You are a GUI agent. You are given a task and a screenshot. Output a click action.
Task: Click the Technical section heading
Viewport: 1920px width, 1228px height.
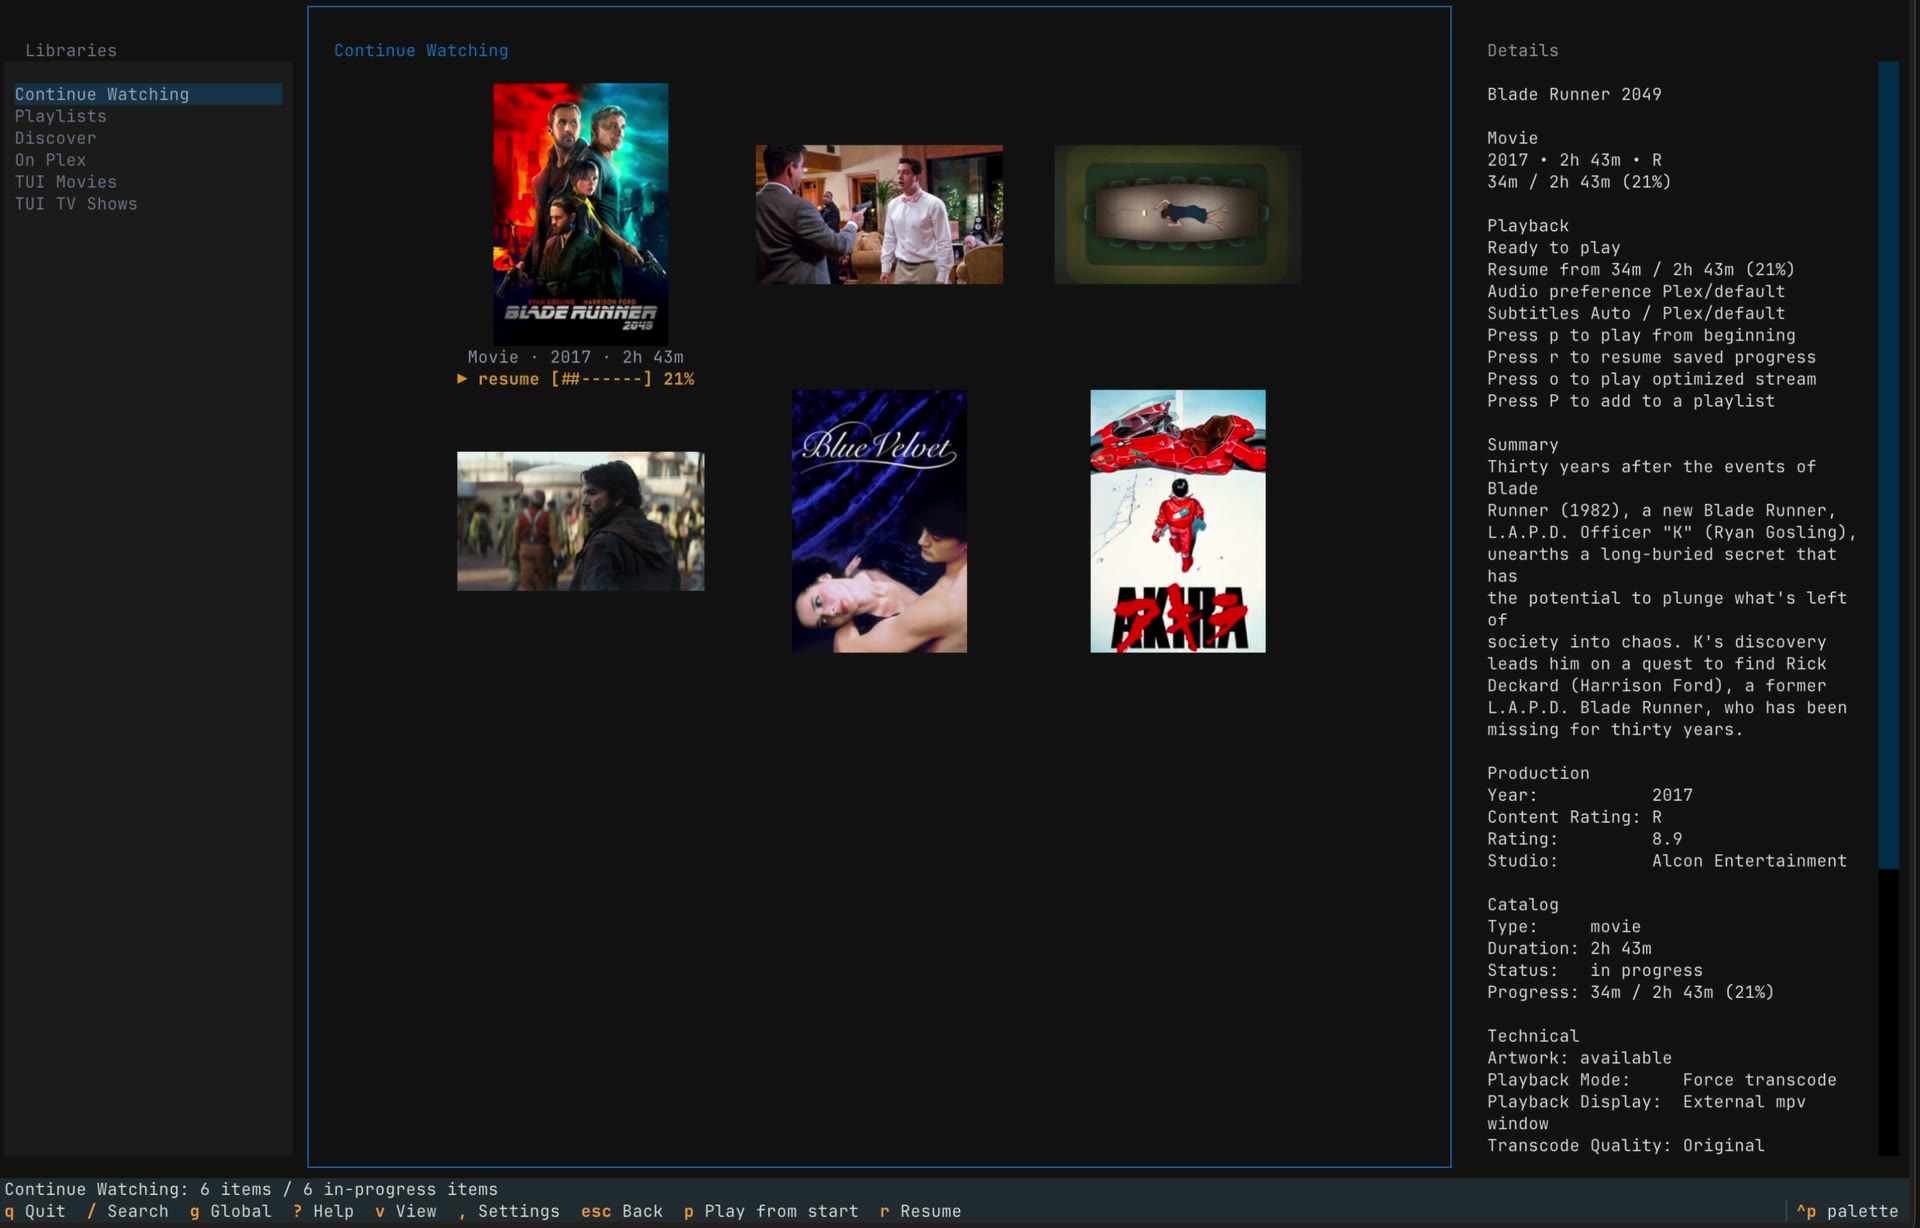click(1533, 1036)
